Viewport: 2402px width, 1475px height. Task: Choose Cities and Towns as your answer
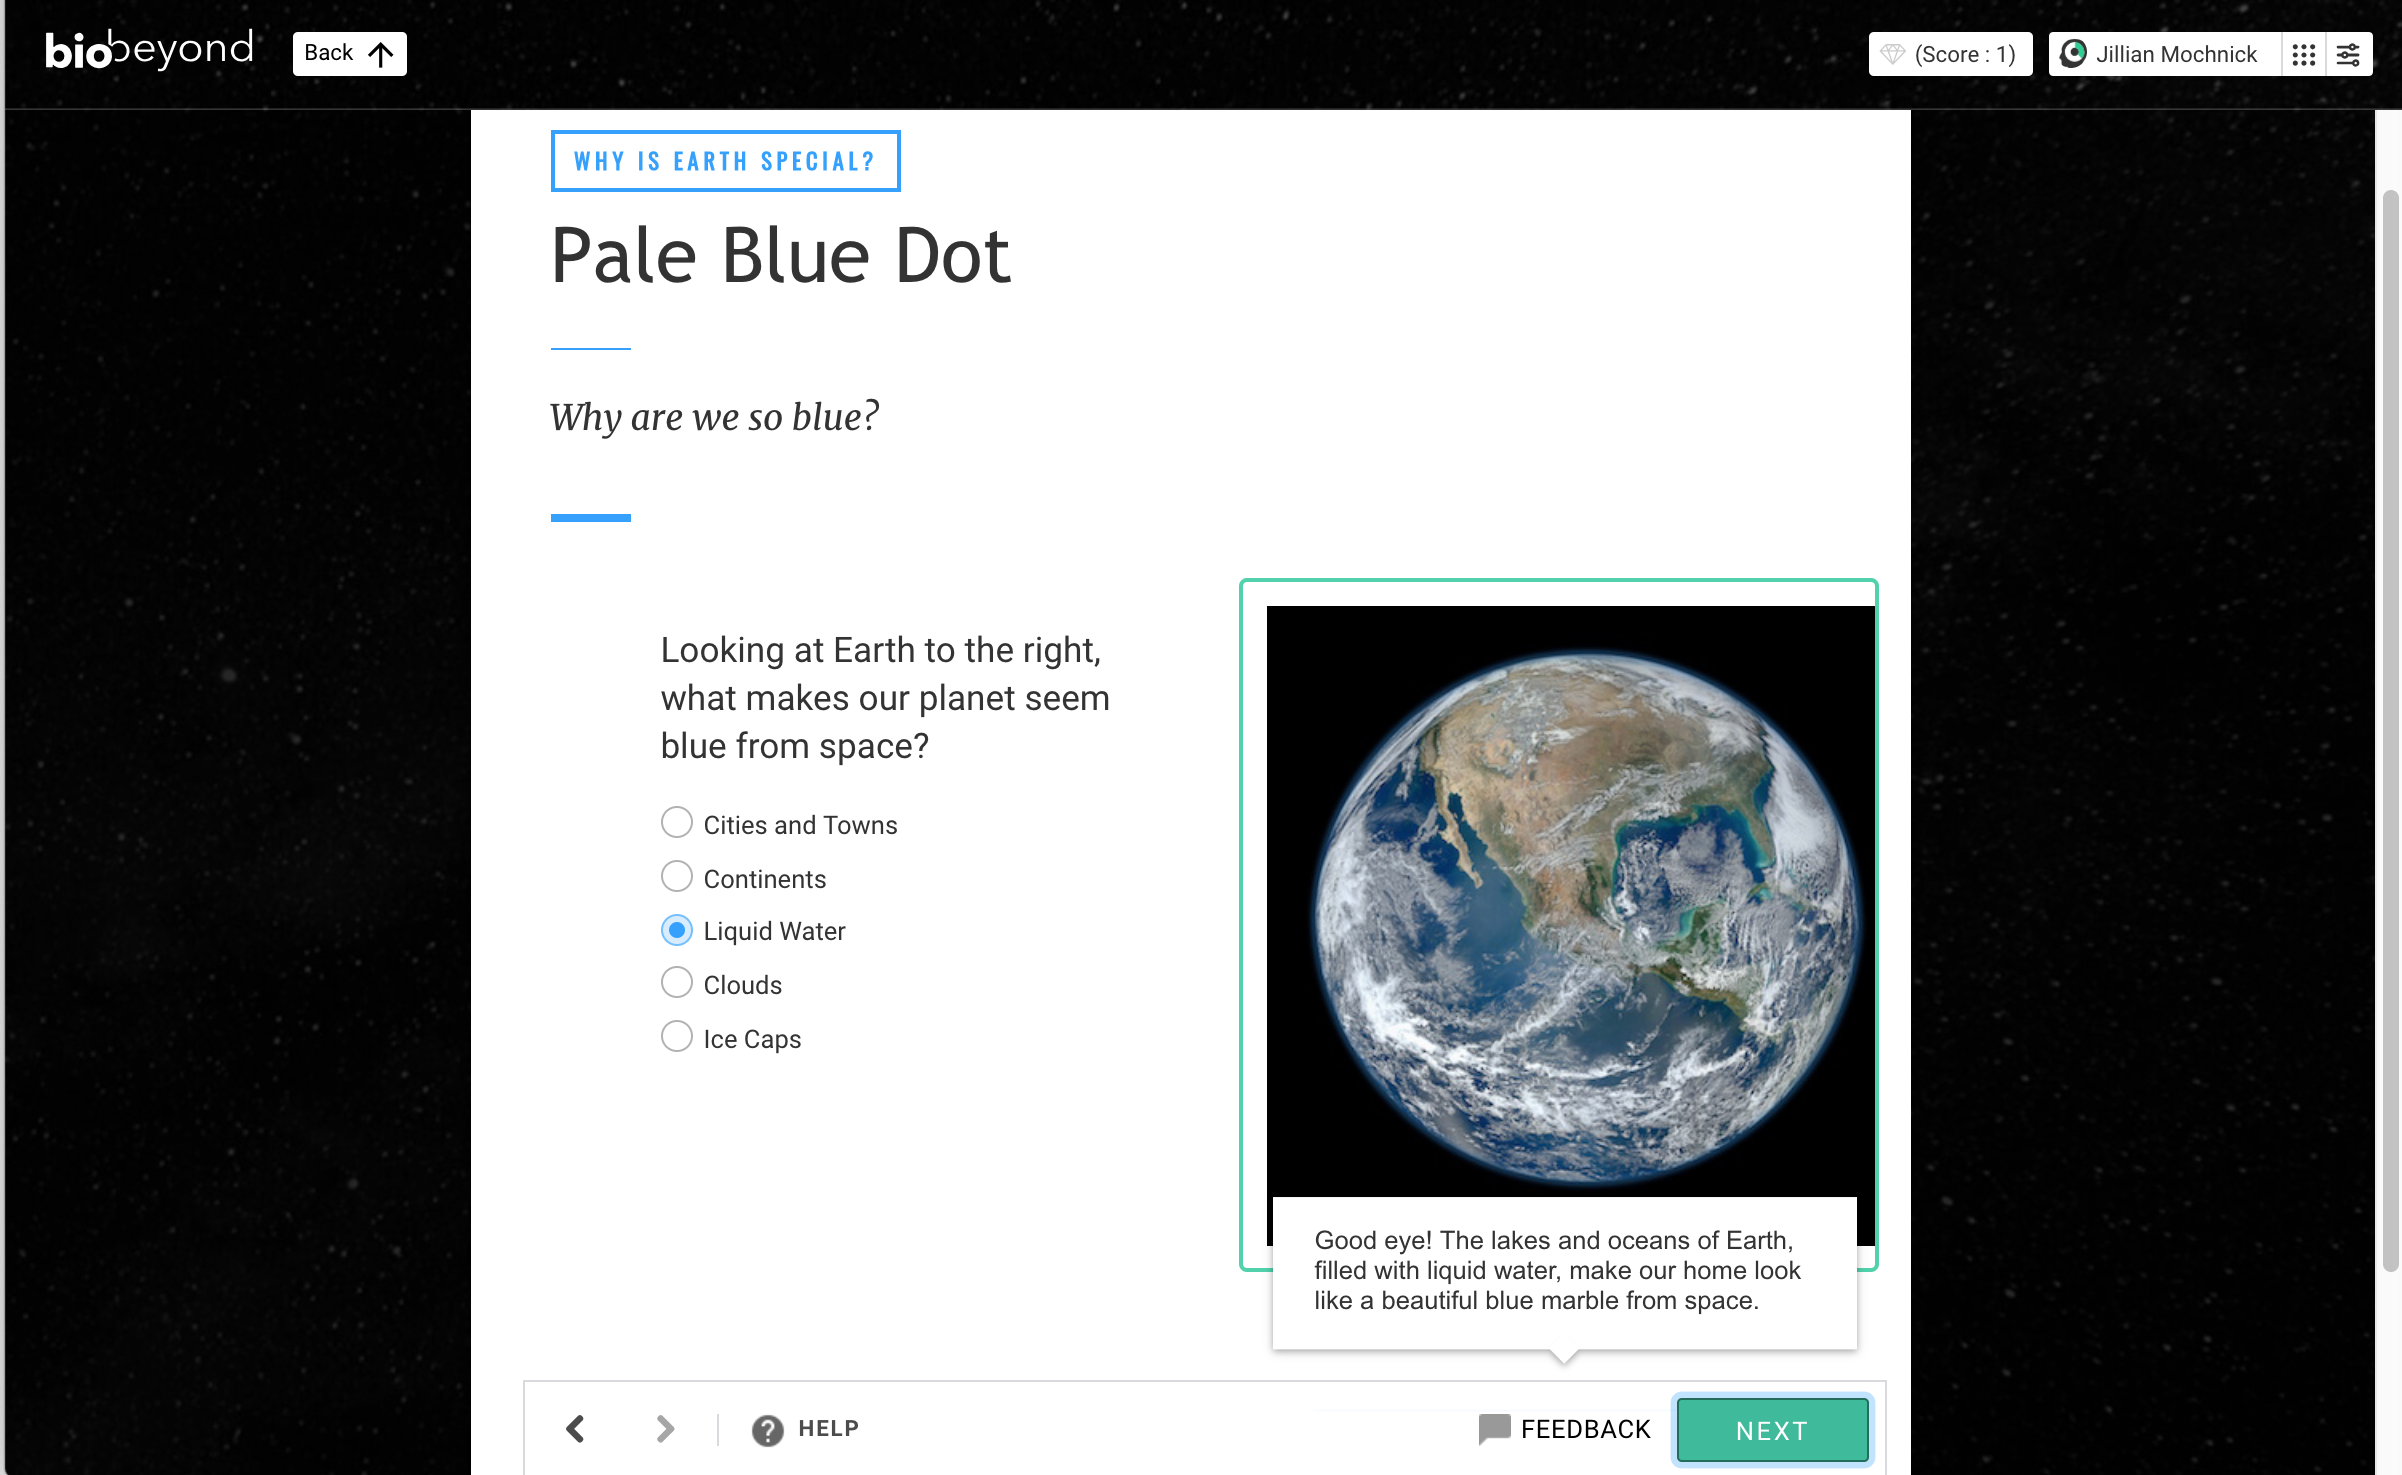coord(676,822)
